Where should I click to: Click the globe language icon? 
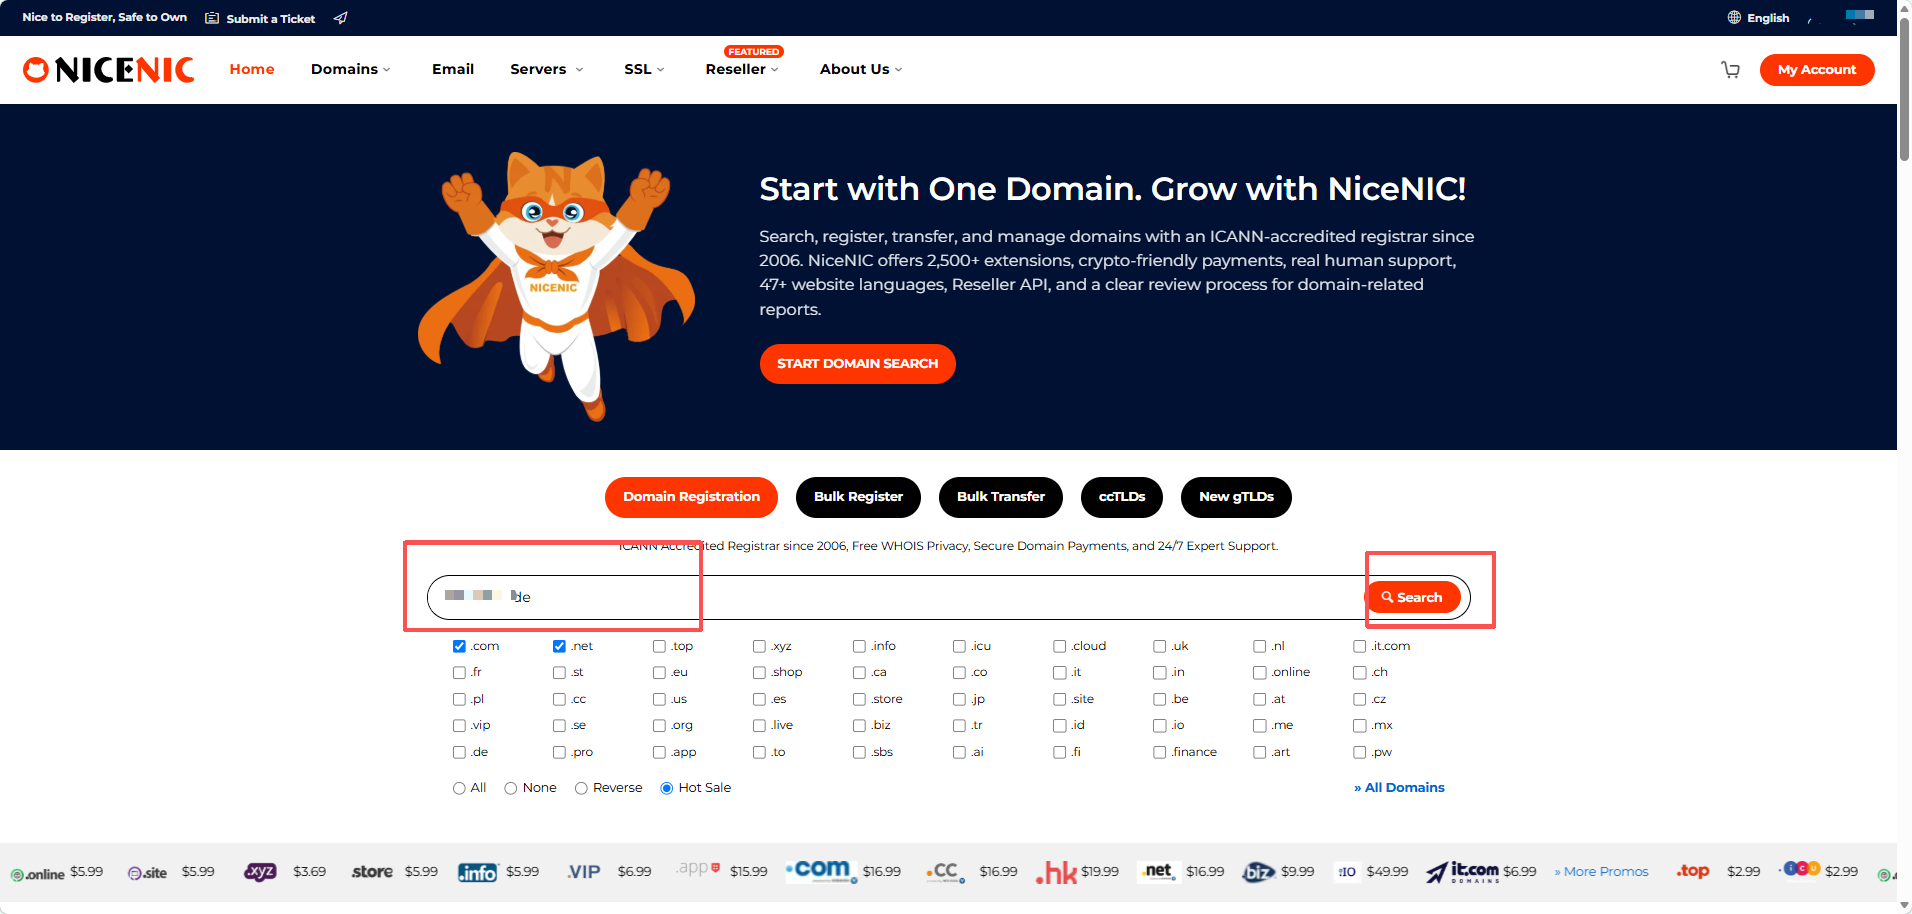[1734, 17]
